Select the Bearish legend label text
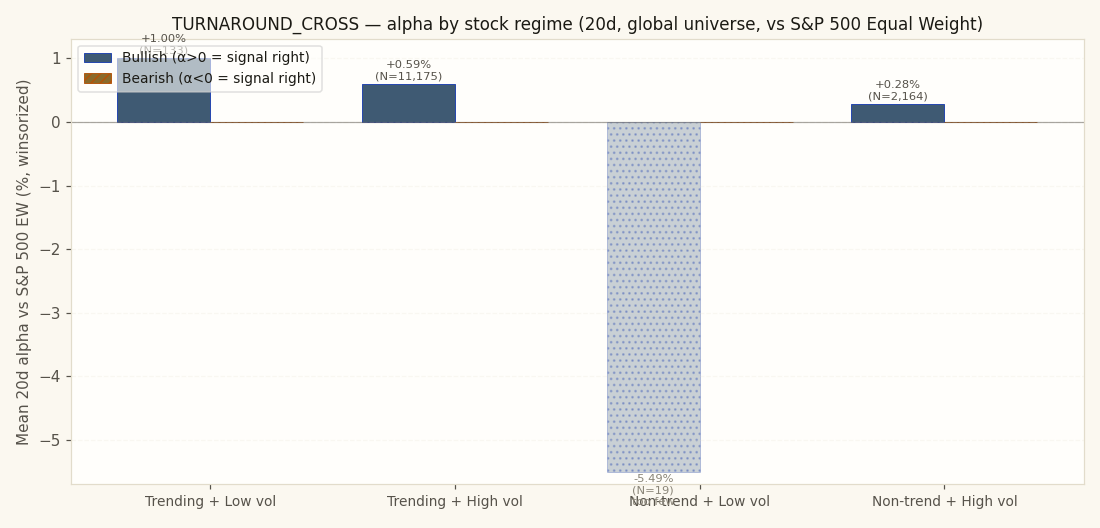This screenshot has height=528, width=1100. [x=219, y=79]
